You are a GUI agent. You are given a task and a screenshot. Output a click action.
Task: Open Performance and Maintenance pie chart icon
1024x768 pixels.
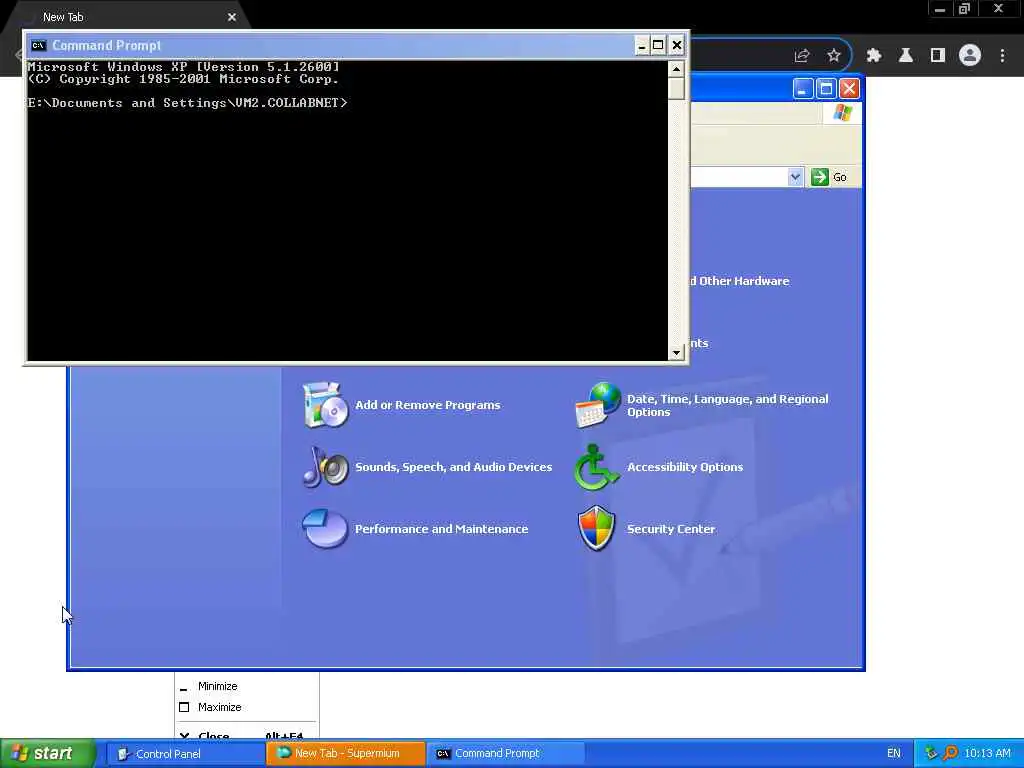pos(325,528)
